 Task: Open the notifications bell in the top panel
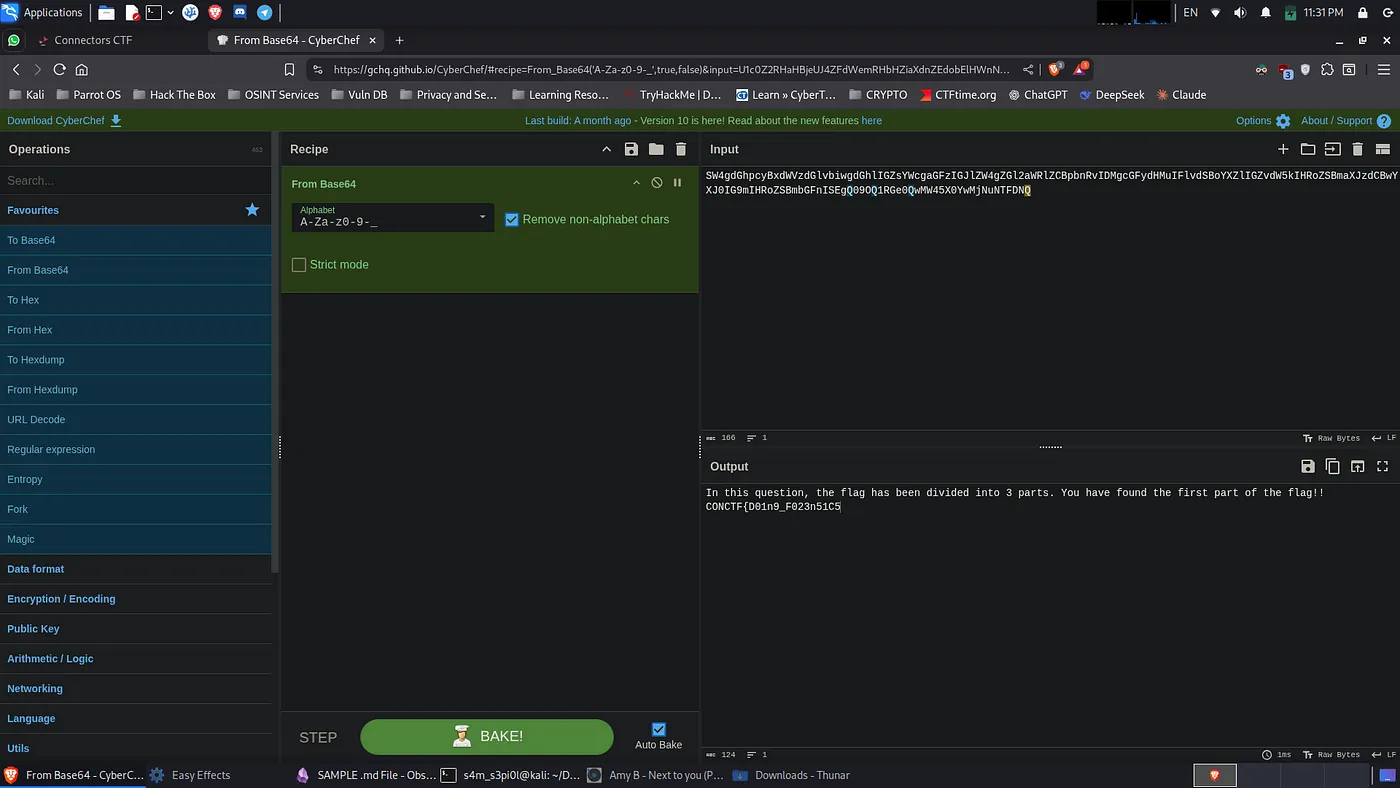[x=1265, y=12]
